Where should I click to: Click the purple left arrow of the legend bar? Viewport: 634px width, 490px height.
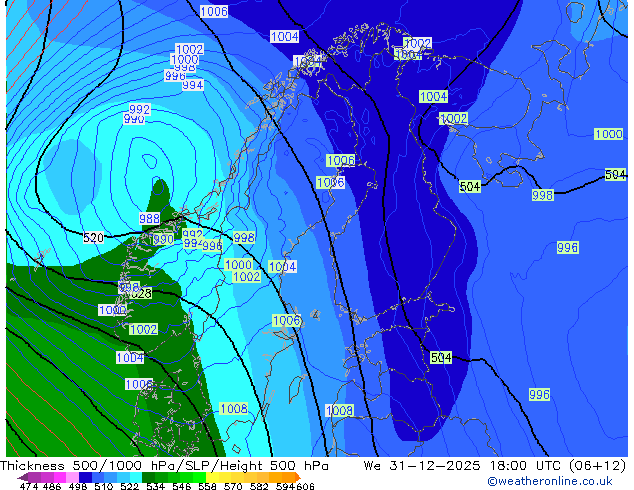(23, 477)
